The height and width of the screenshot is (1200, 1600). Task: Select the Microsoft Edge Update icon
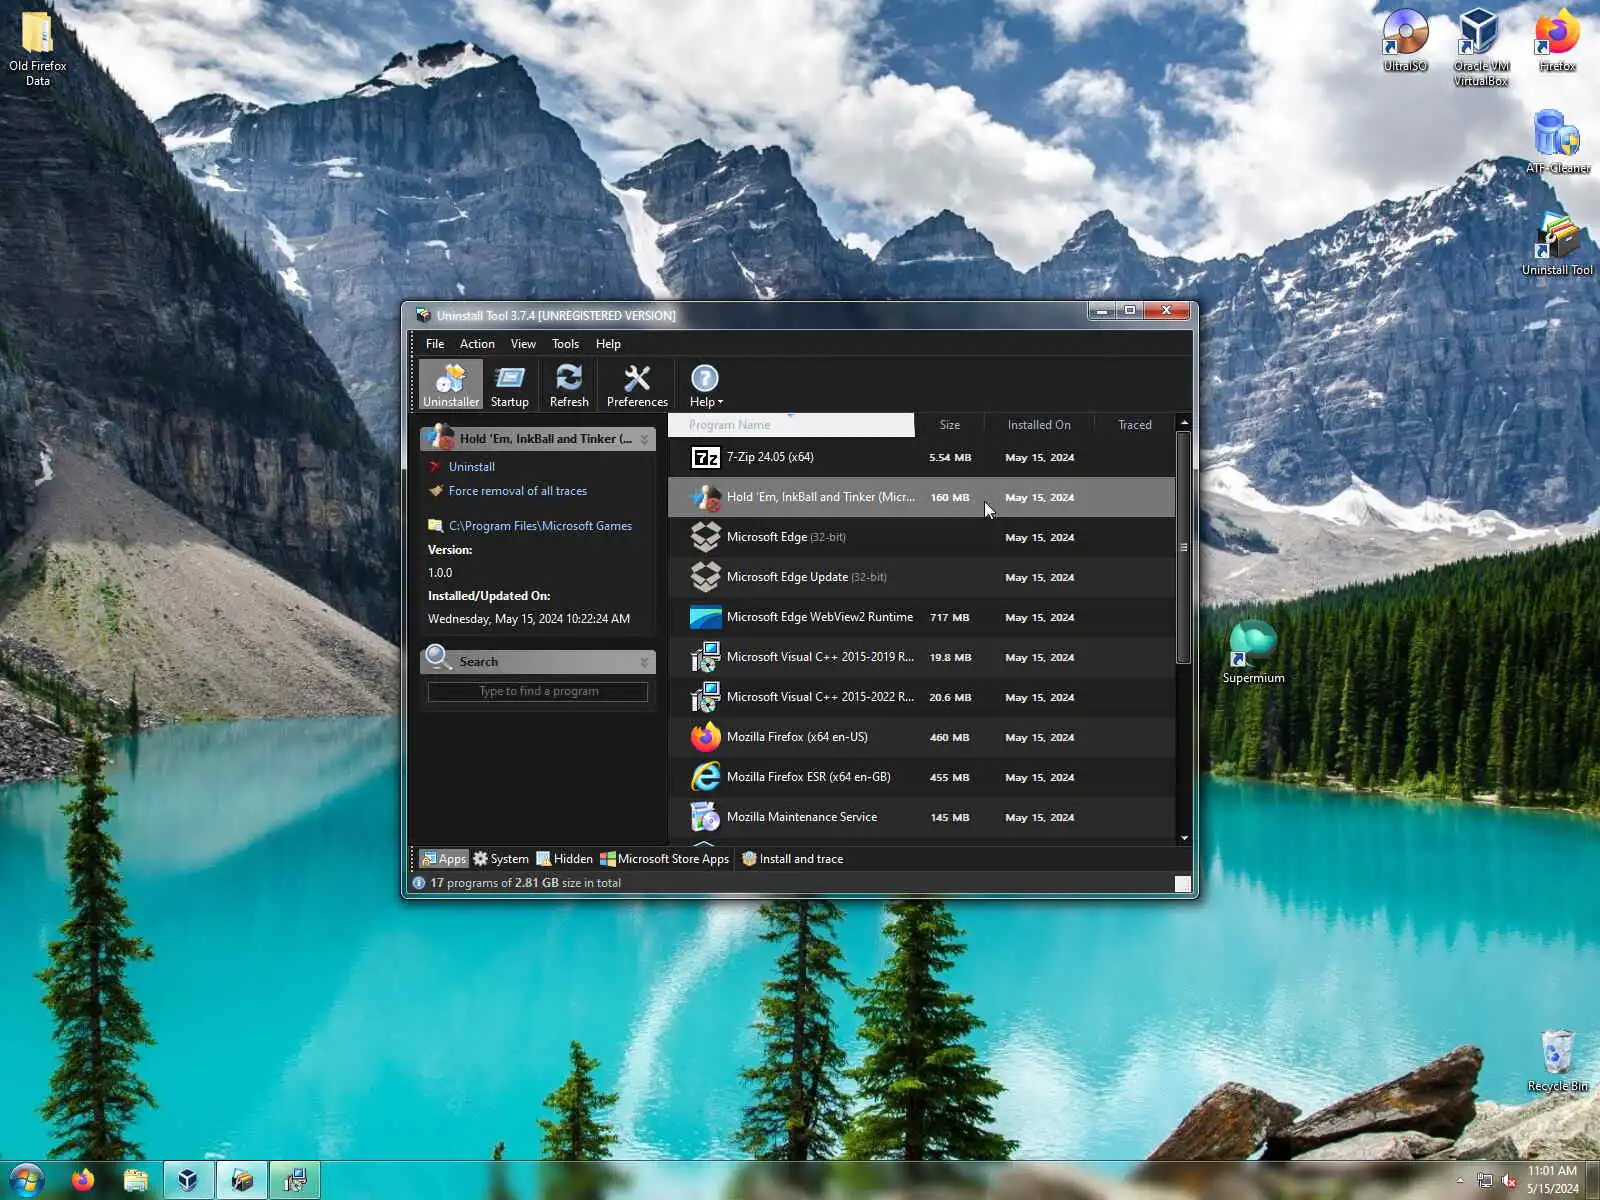point(705,577)
